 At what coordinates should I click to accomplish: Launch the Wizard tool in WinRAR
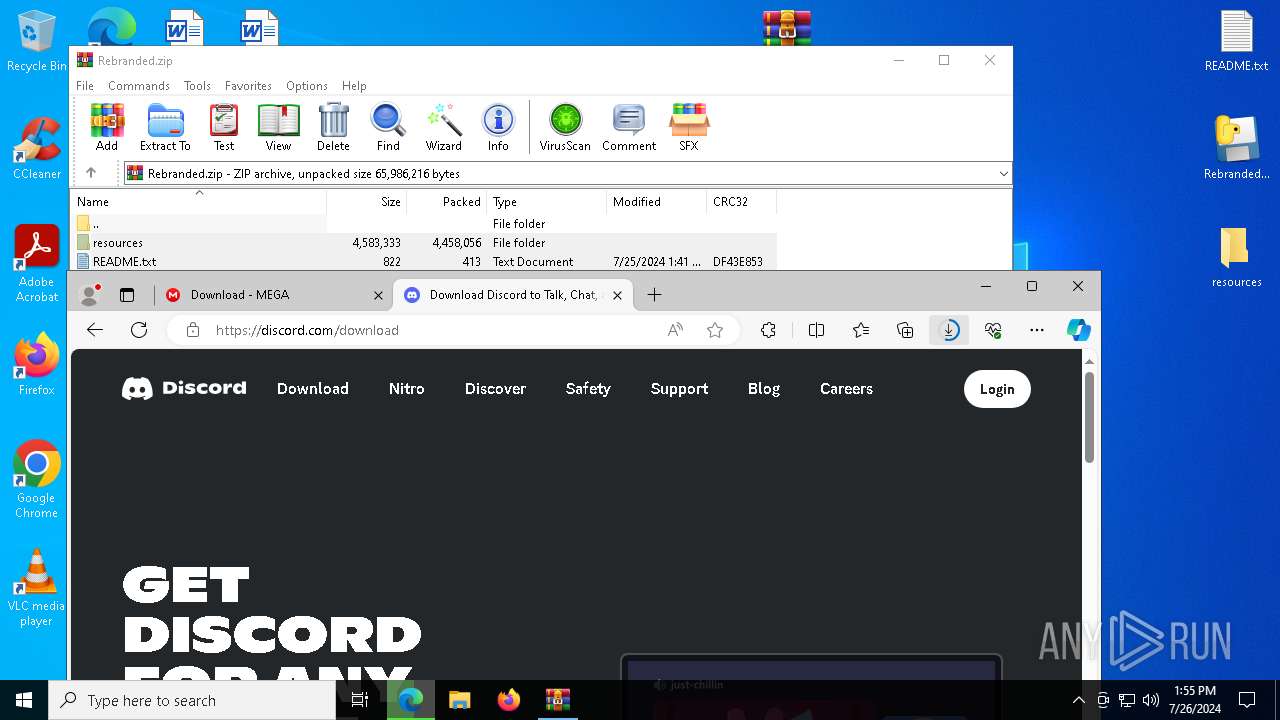tap(443, 127)
